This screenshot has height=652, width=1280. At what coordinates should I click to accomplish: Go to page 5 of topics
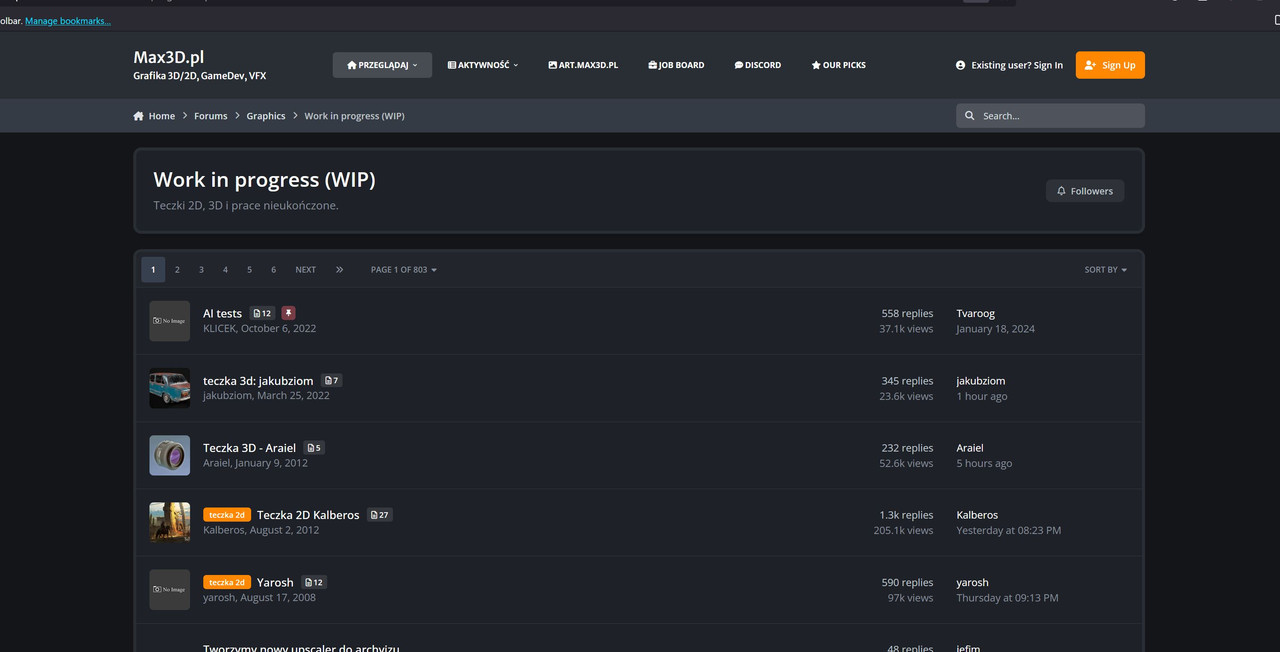point(249,270)
